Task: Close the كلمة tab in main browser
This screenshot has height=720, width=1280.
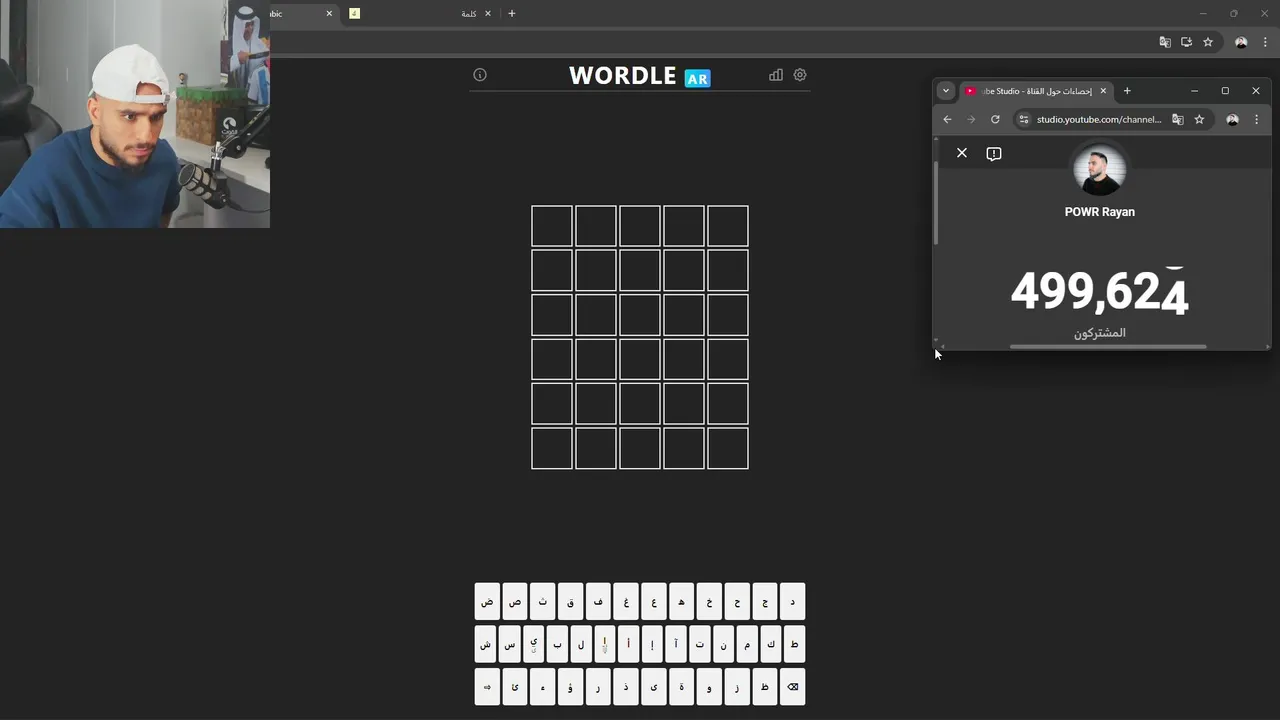Action: click(x=488, y=13)
